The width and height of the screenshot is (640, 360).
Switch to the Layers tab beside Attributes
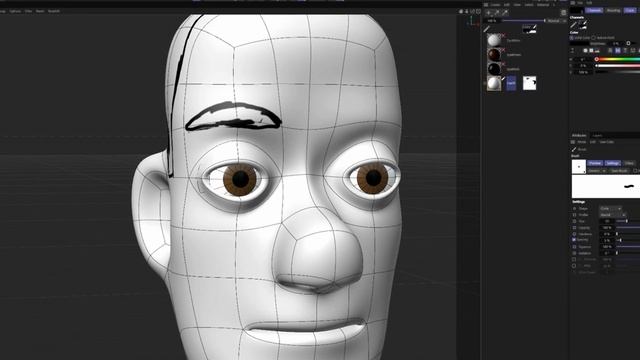[597, 135]
